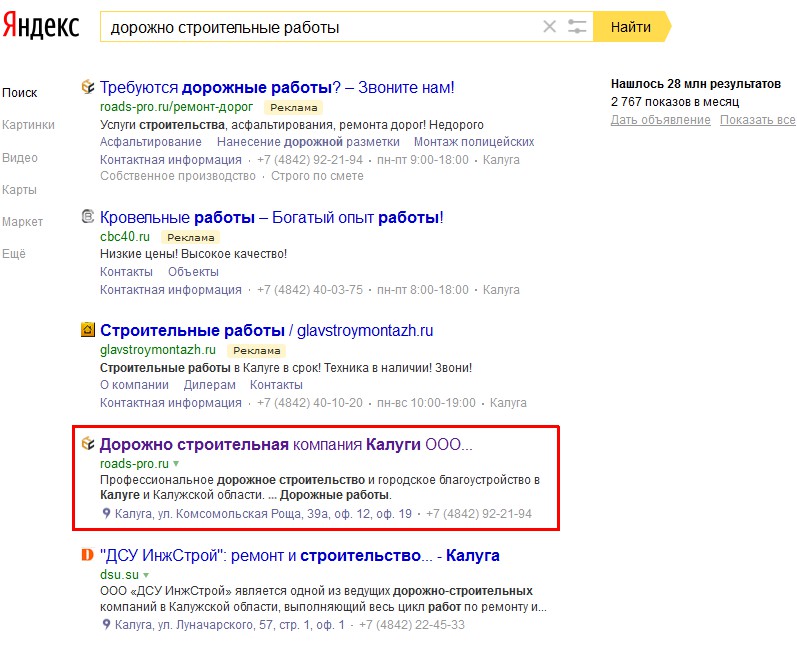The image size is (797, 647).
Task: Click the Яндекс logo
Action: (41, 26)
